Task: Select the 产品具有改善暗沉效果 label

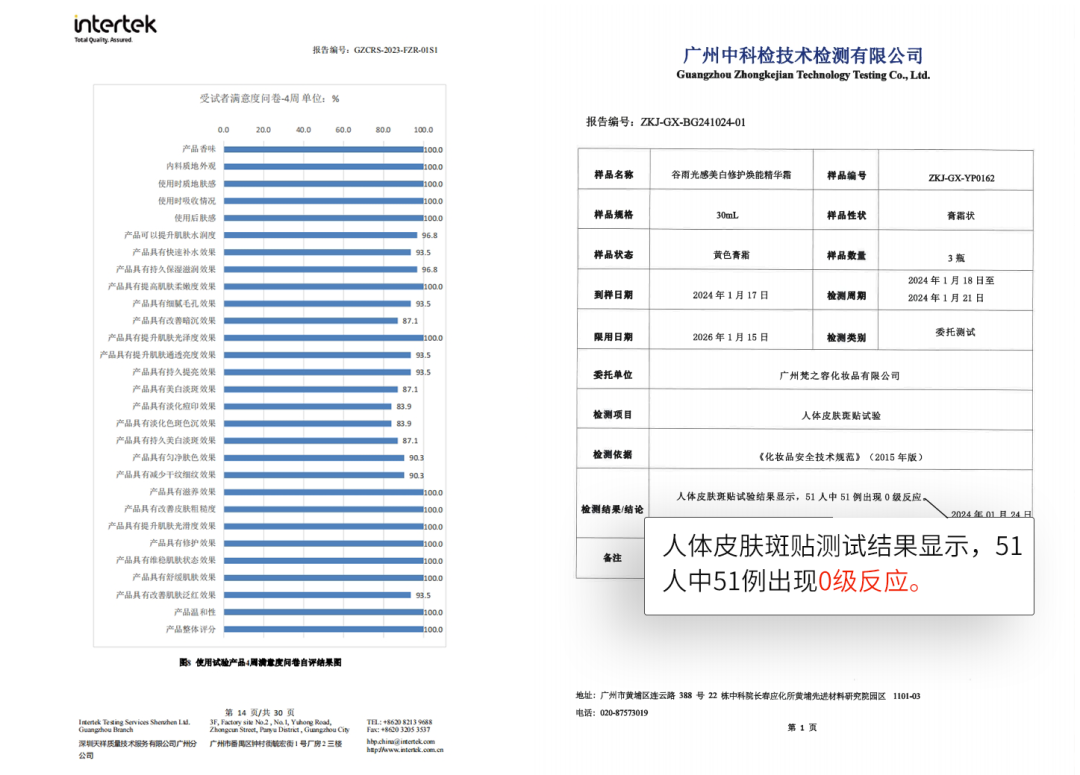Action: coord(174,320)
